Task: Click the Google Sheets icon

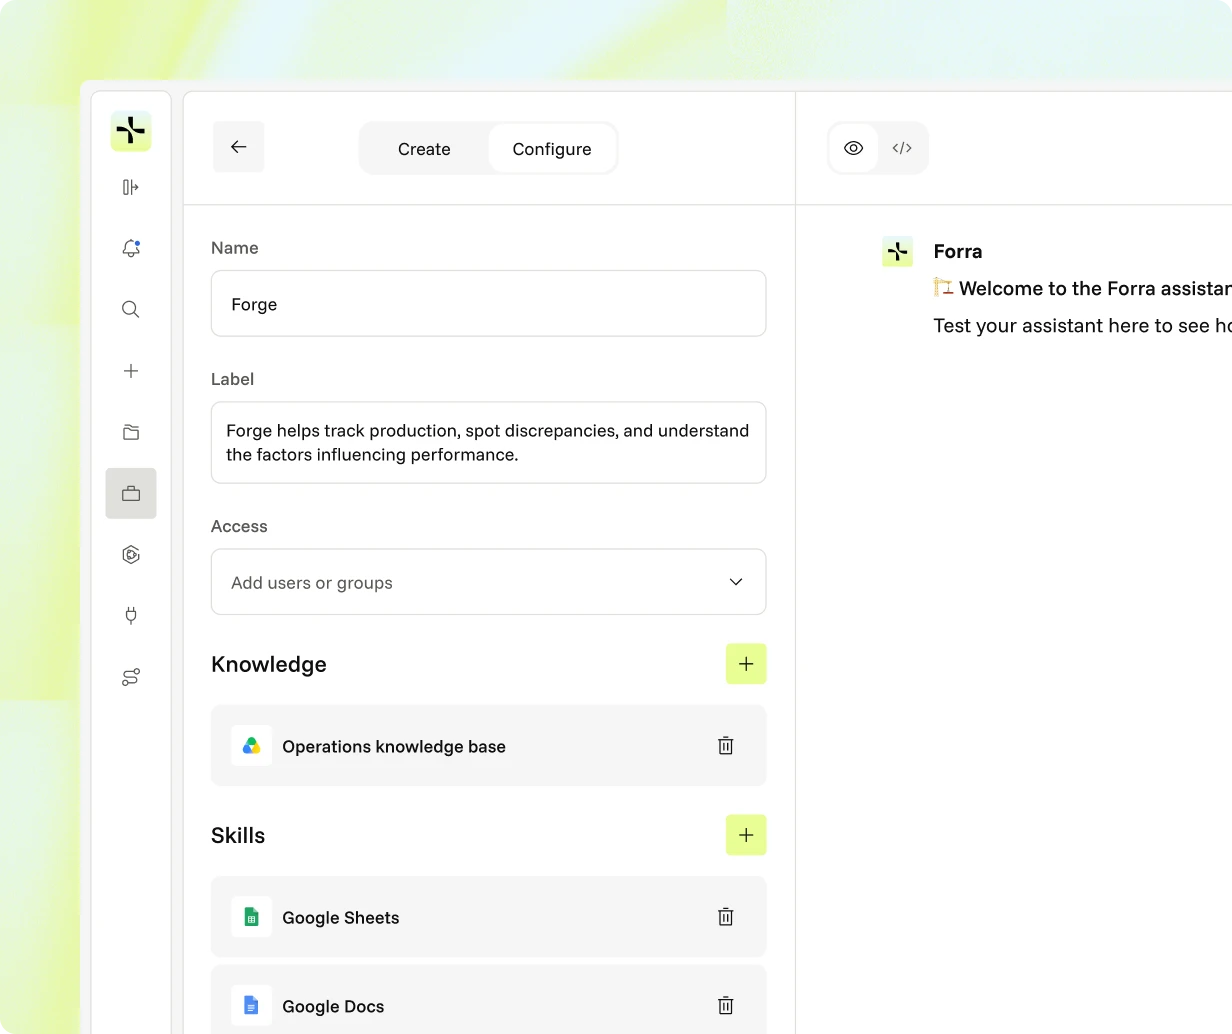Action: click(251, 917)
